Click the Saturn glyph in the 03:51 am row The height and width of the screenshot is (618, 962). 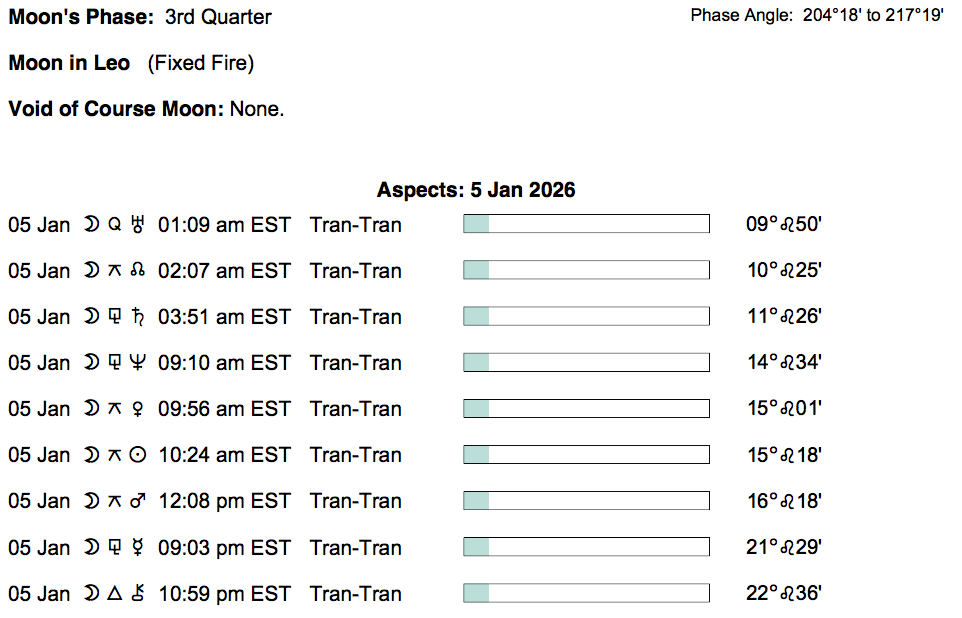click(x=138, y=317)
